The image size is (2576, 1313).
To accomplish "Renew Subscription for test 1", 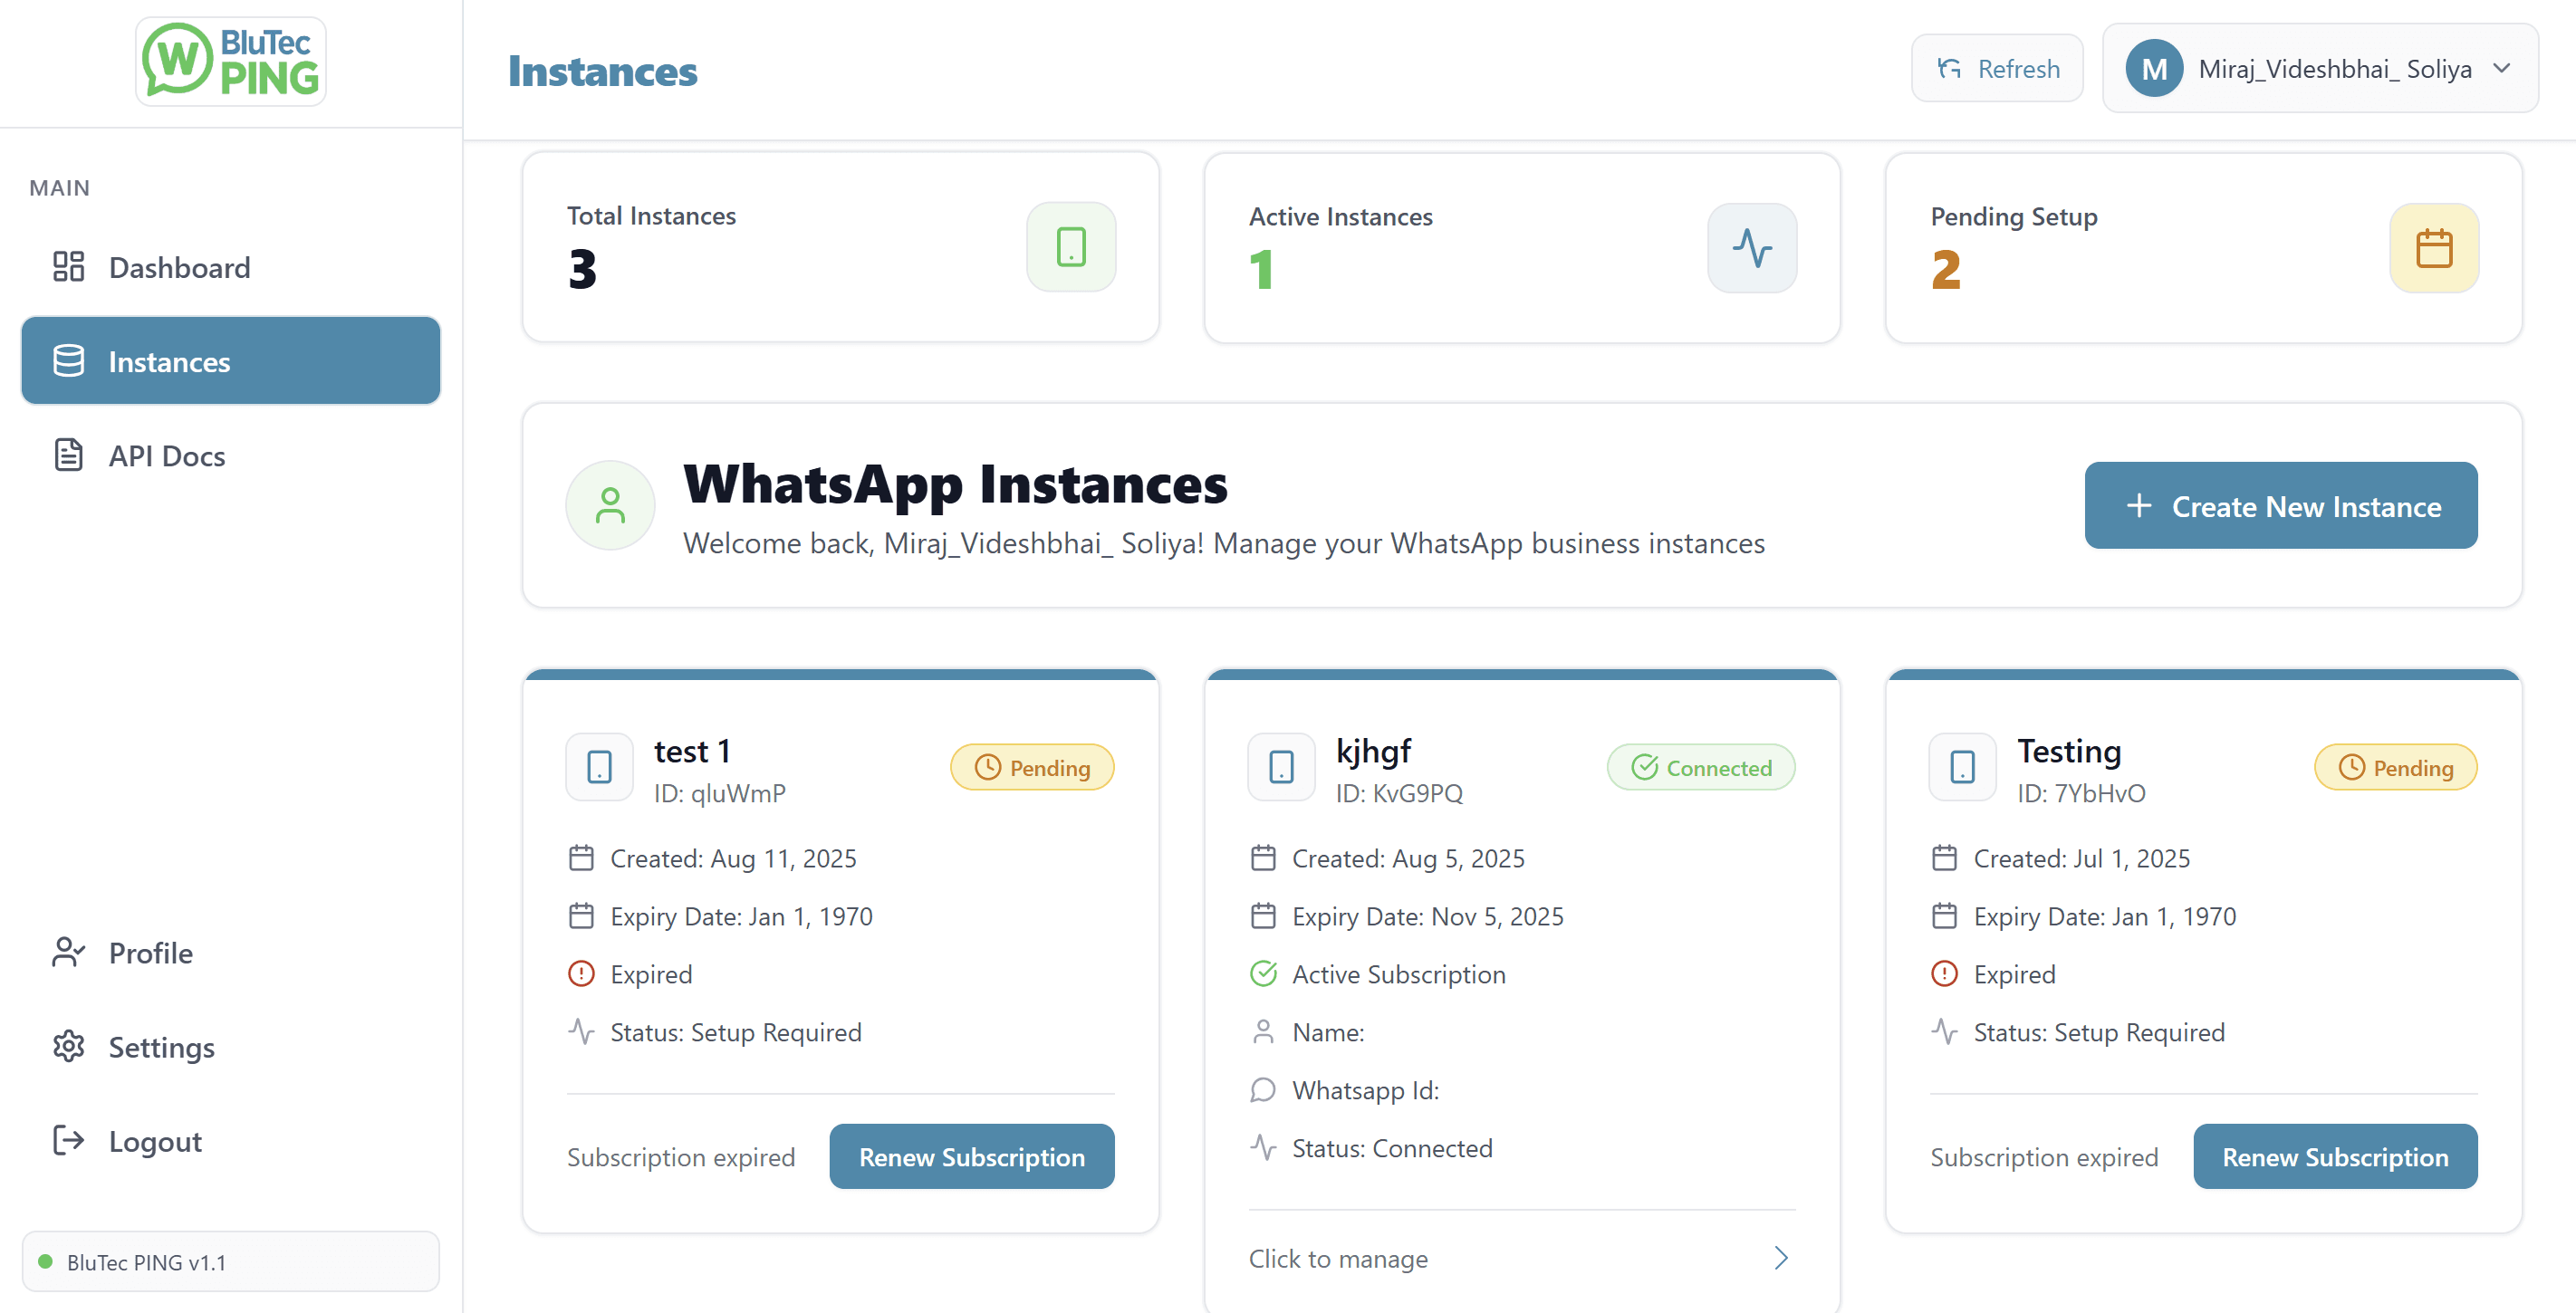I will coord(971,1156).
